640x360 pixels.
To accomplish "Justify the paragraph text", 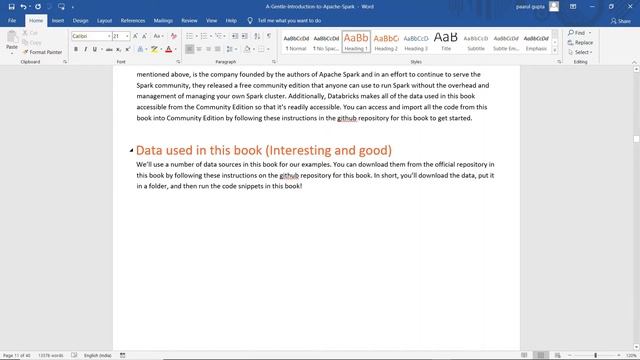I will click(218, 49).
